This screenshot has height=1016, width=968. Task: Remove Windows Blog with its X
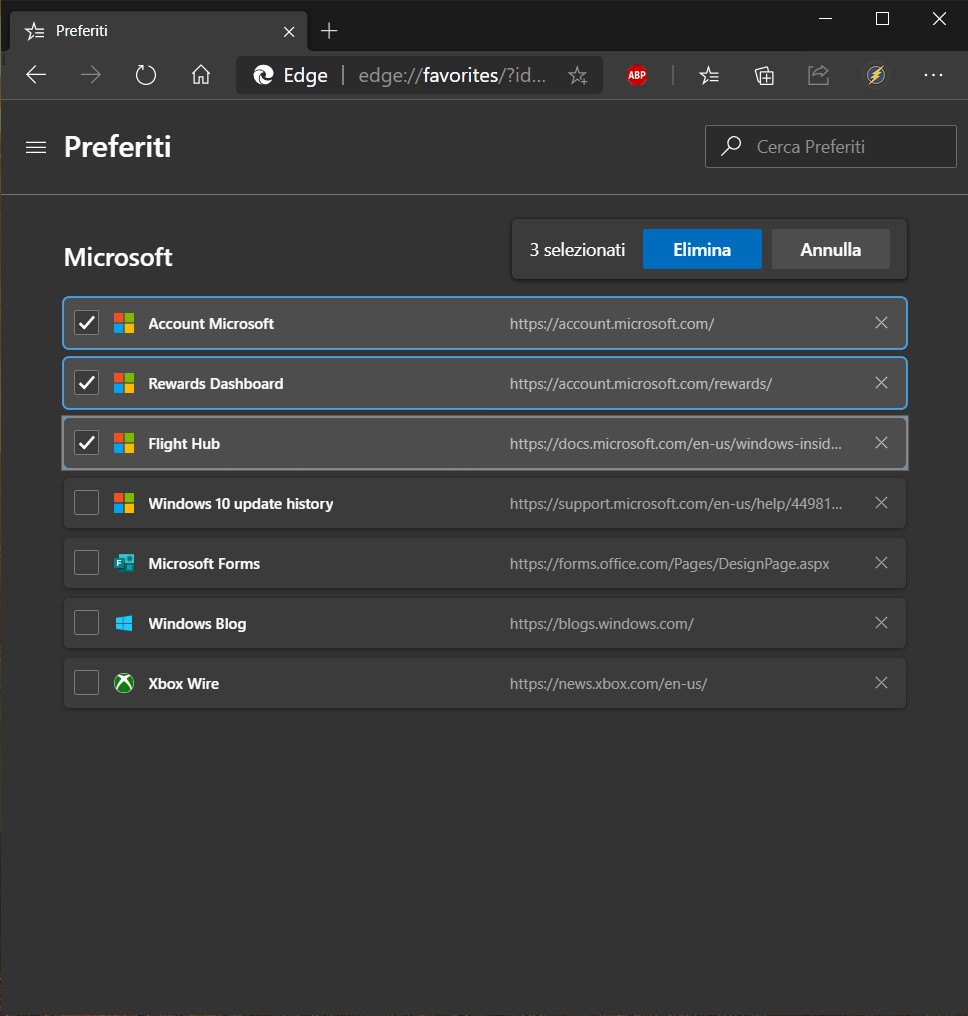pos(881,623)
